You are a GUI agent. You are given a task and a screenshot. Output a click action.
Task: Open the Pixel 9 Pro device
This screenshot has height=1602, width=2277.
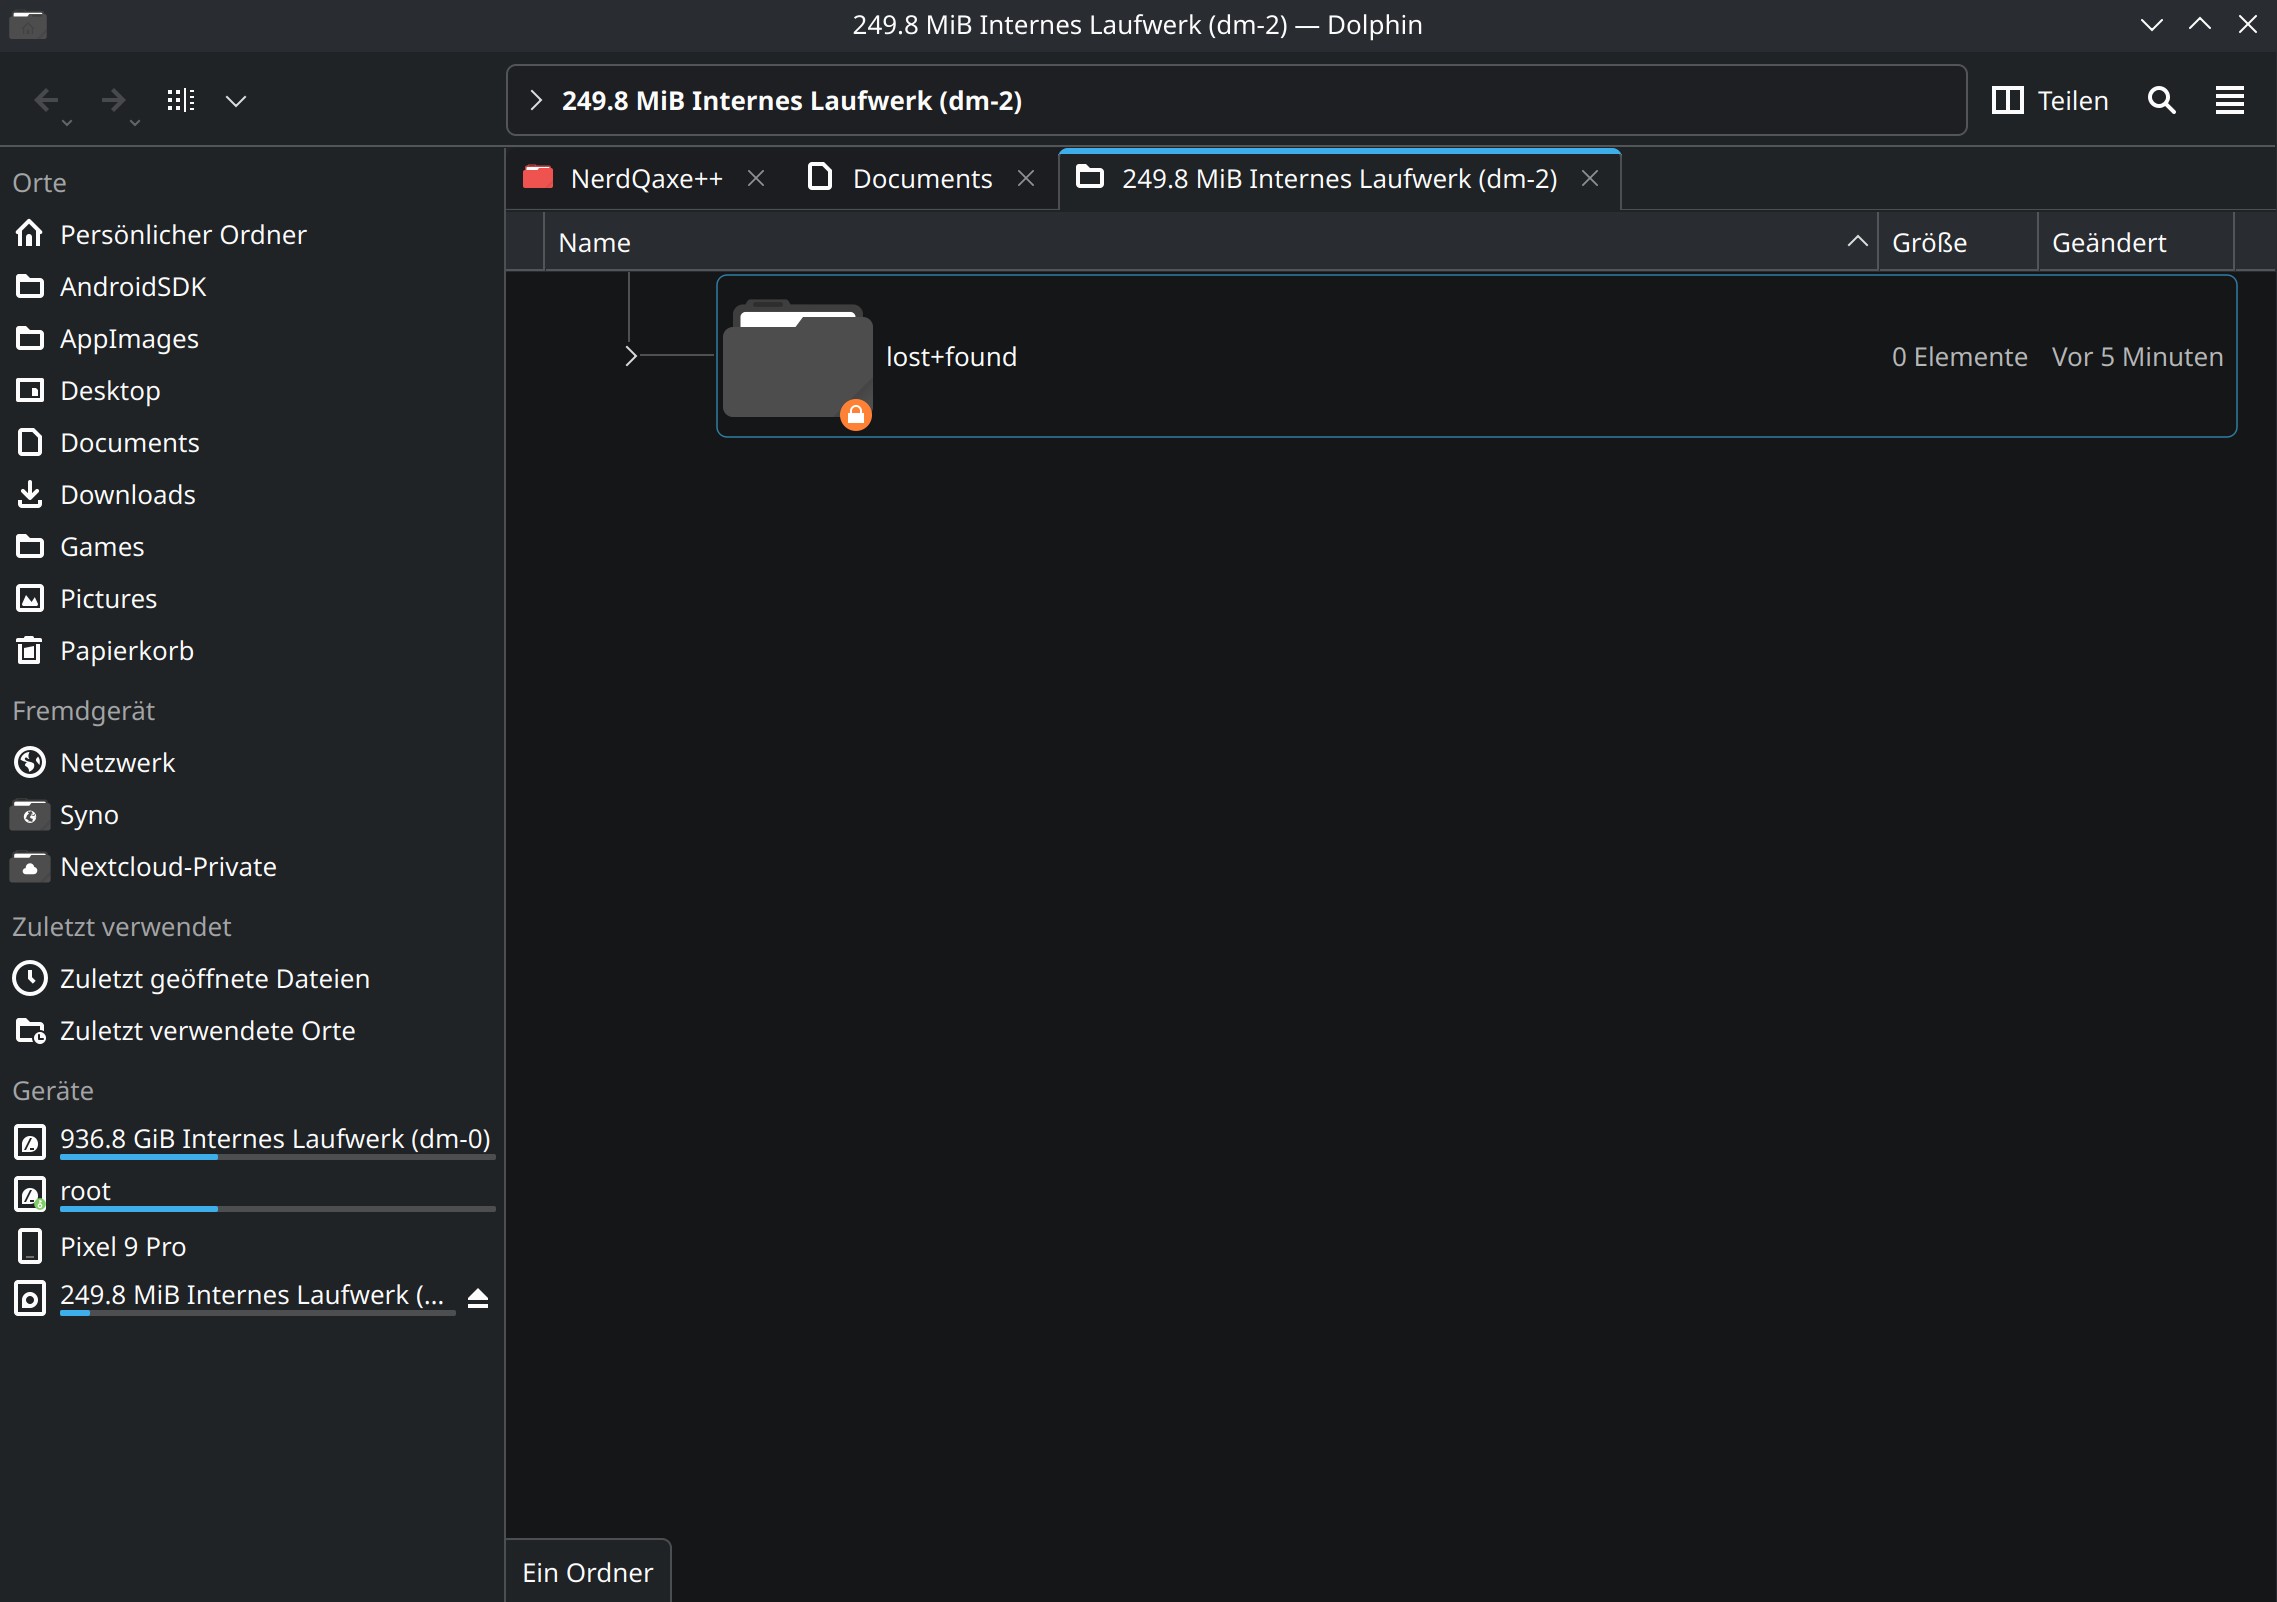point(122,1247)
